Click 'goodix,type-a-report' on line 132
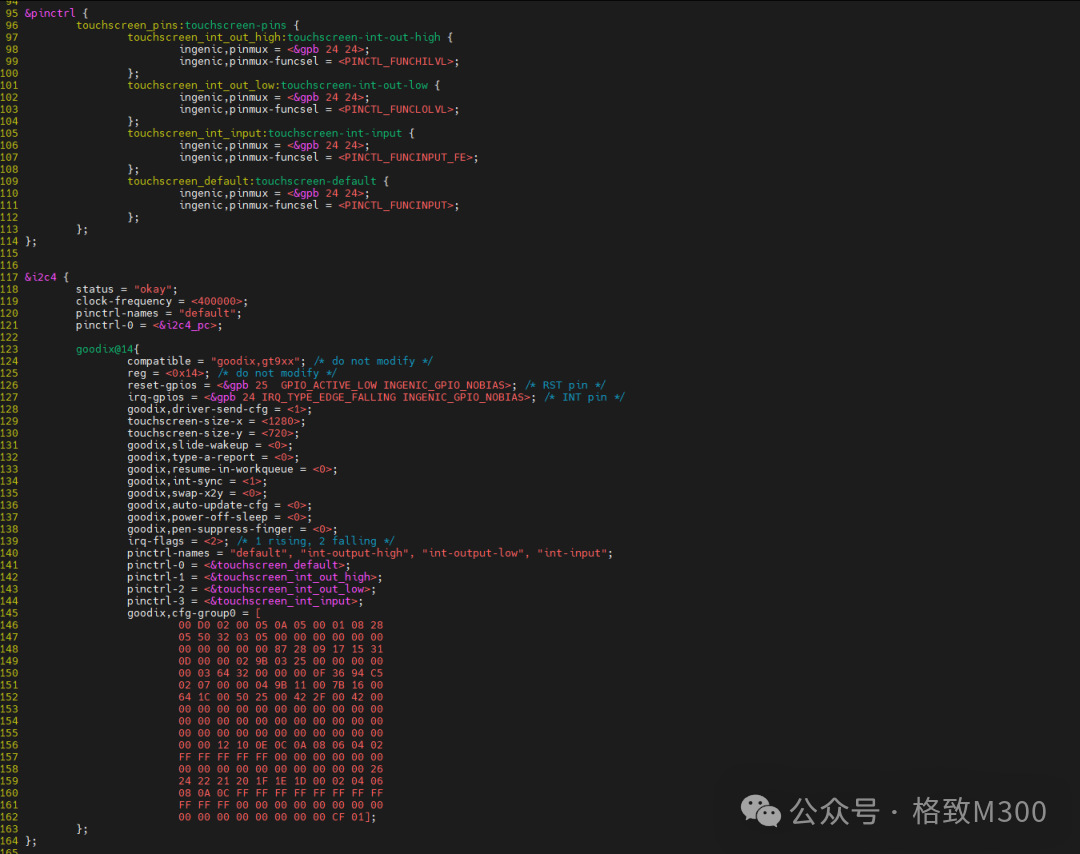 click(x=191, y=457)
